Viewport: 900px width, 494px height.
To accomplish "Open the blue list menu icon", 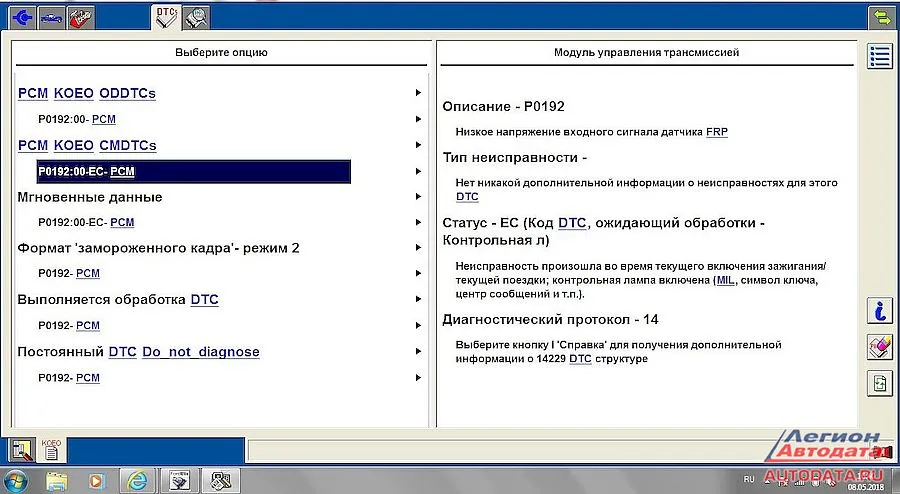I will (x=879, y=56).
